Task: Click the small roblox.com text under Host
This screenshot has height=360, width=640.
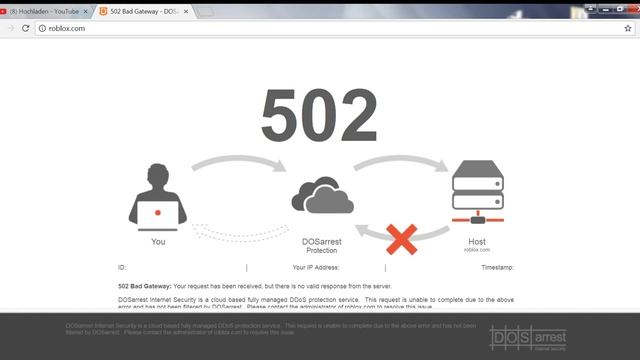Action: [x=477, y=250]
